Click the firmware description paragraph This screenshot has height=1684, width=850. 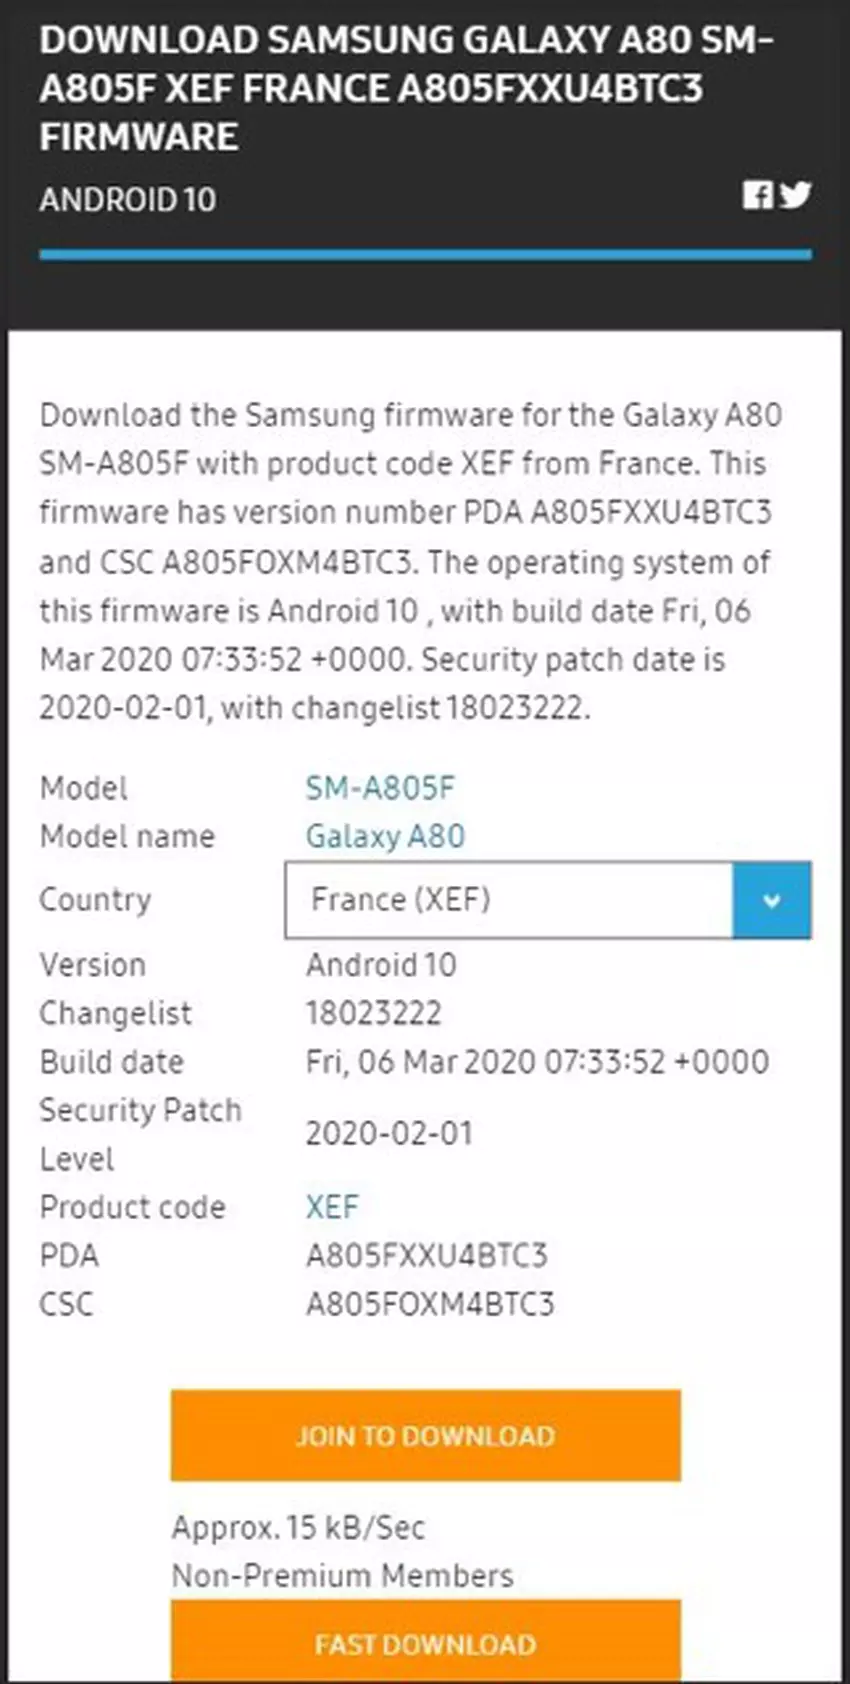point(410,561)
